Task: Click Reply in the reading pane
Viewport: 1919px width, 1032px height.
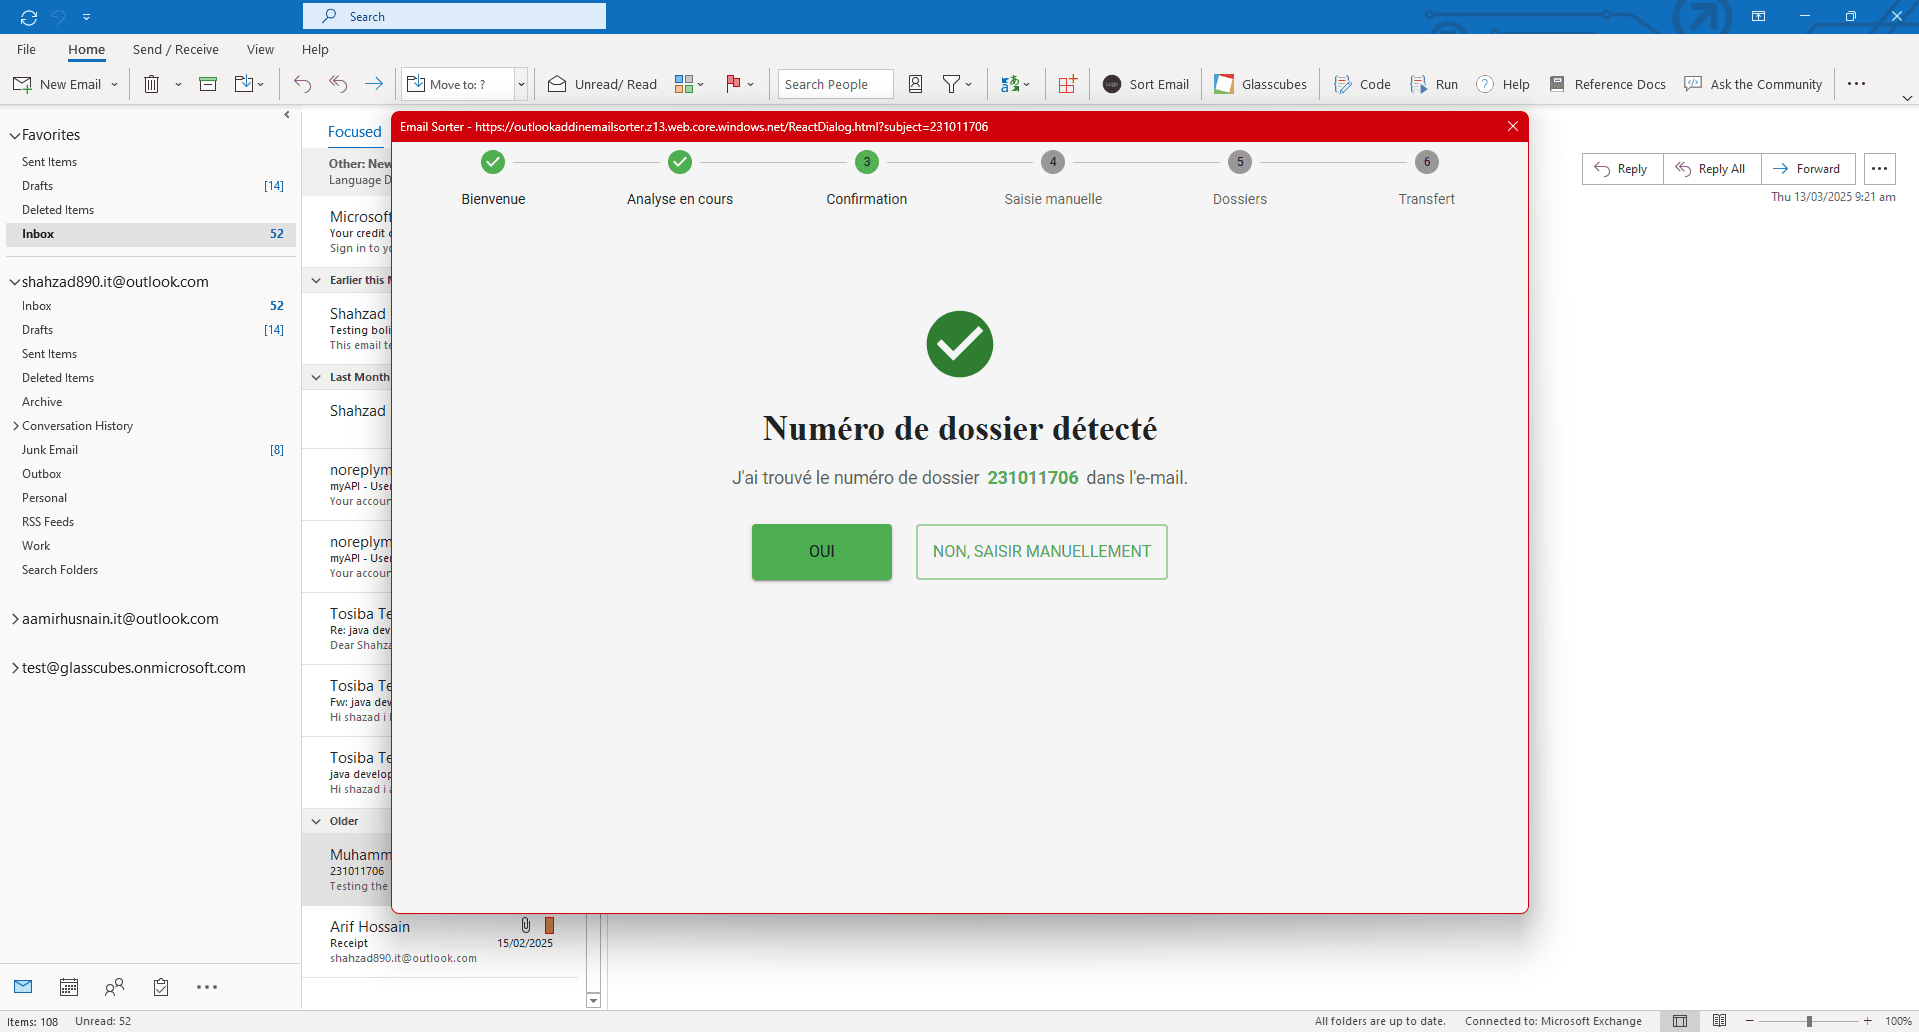Action: pyautogui.click(x=1622, y=169)
